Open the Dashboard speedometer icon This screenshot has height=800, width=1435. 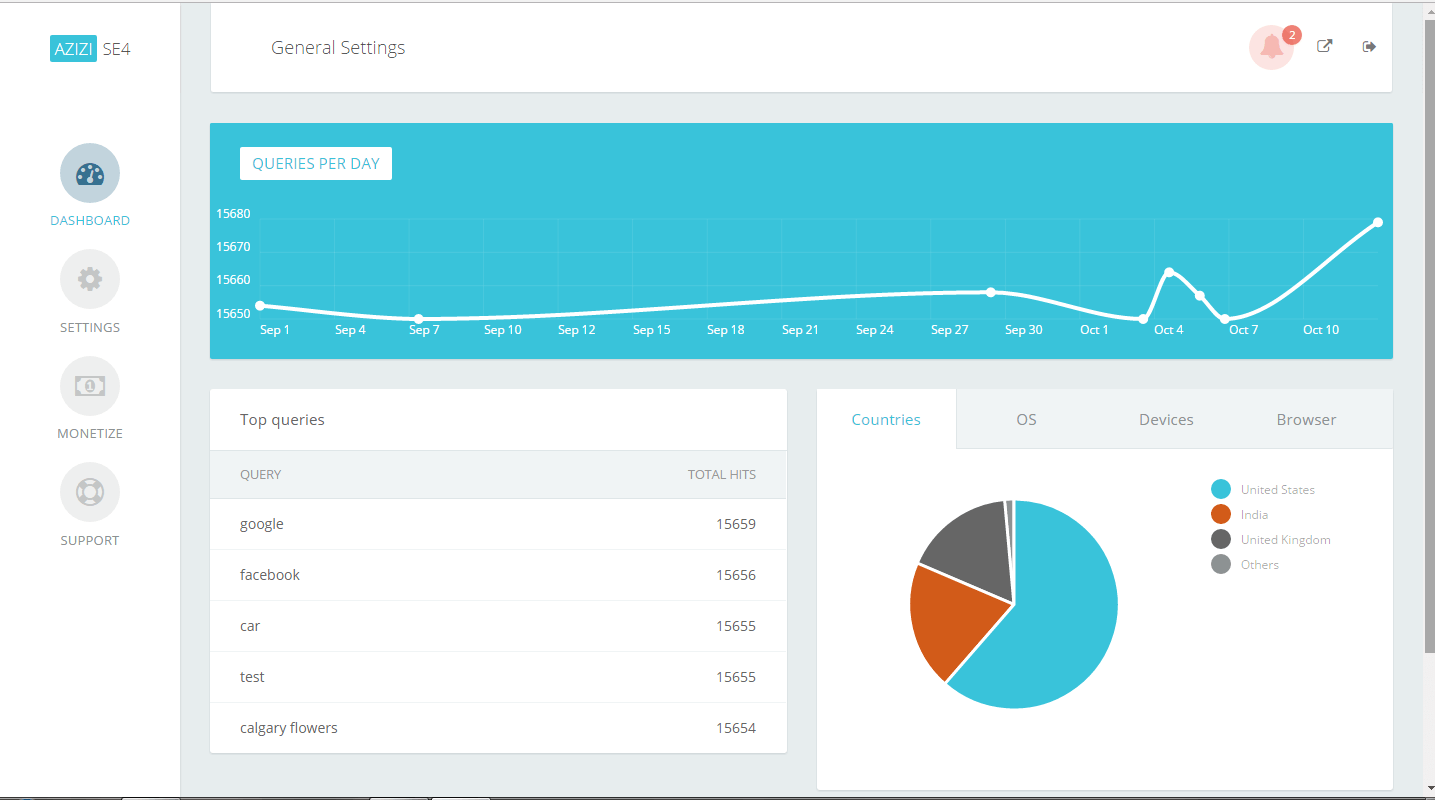[x=89, y=172]
